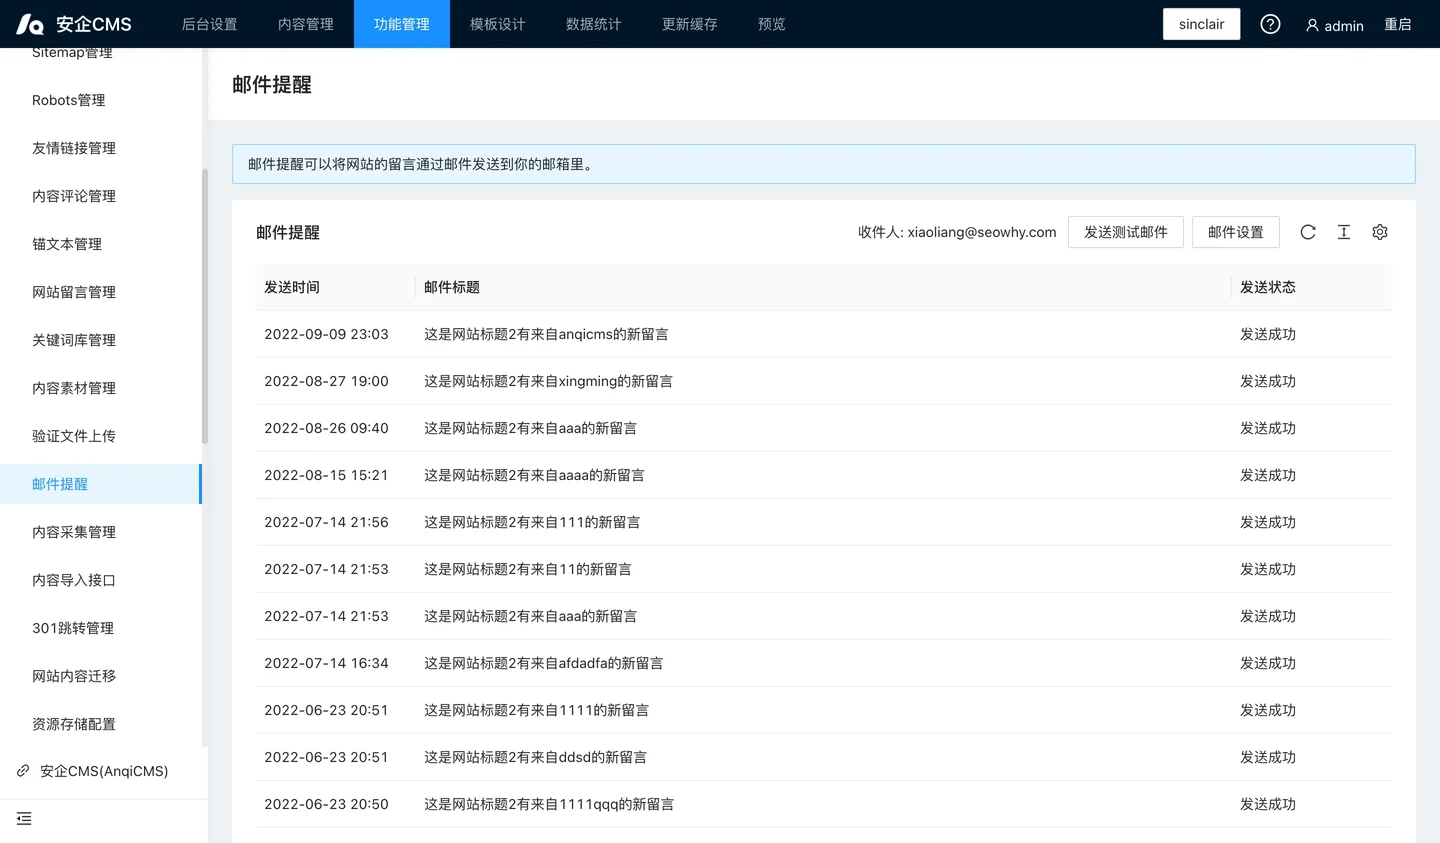Click the sinclair button
1440x843 pixels.
click(x=1201, y=24)
